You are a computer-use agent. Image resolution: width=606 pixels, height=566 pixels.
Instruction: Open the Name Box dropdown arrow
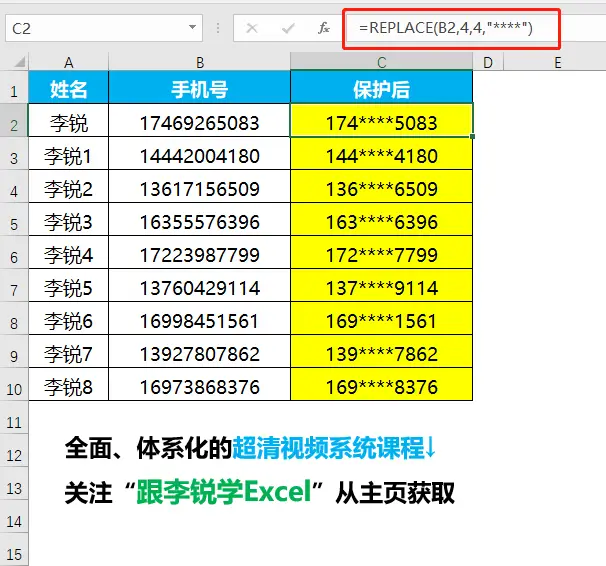pos(192,27)
